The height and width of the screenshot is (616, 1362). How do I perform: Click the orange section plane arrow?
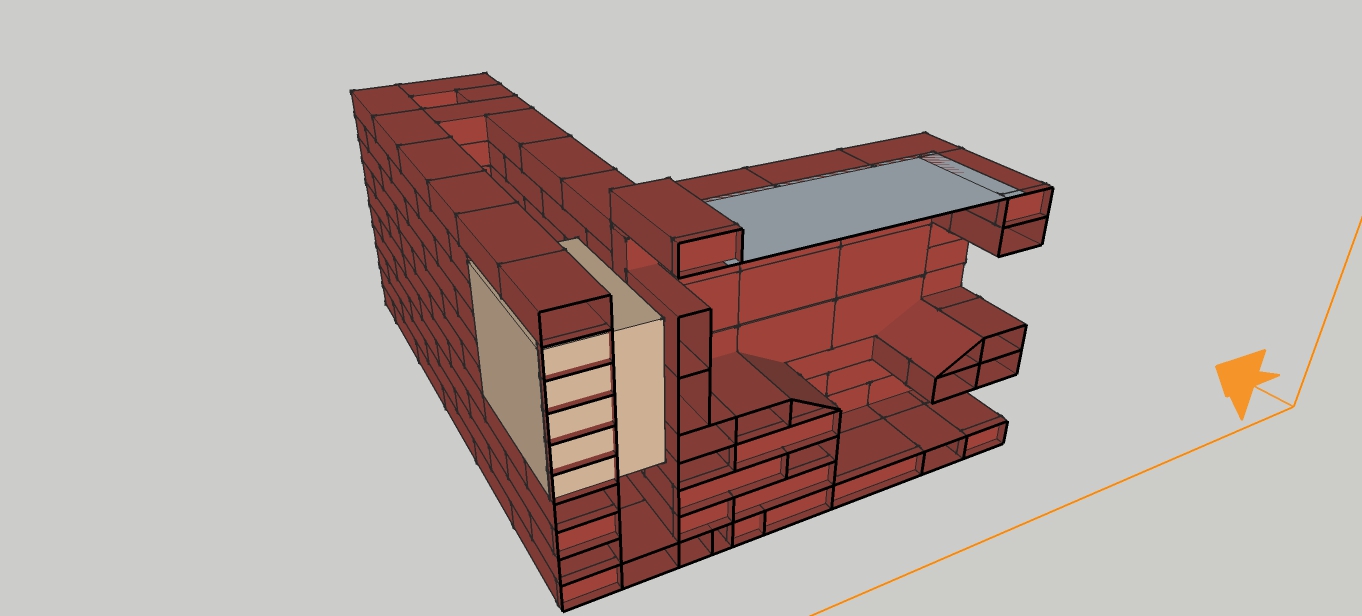tap(1243, 380)
